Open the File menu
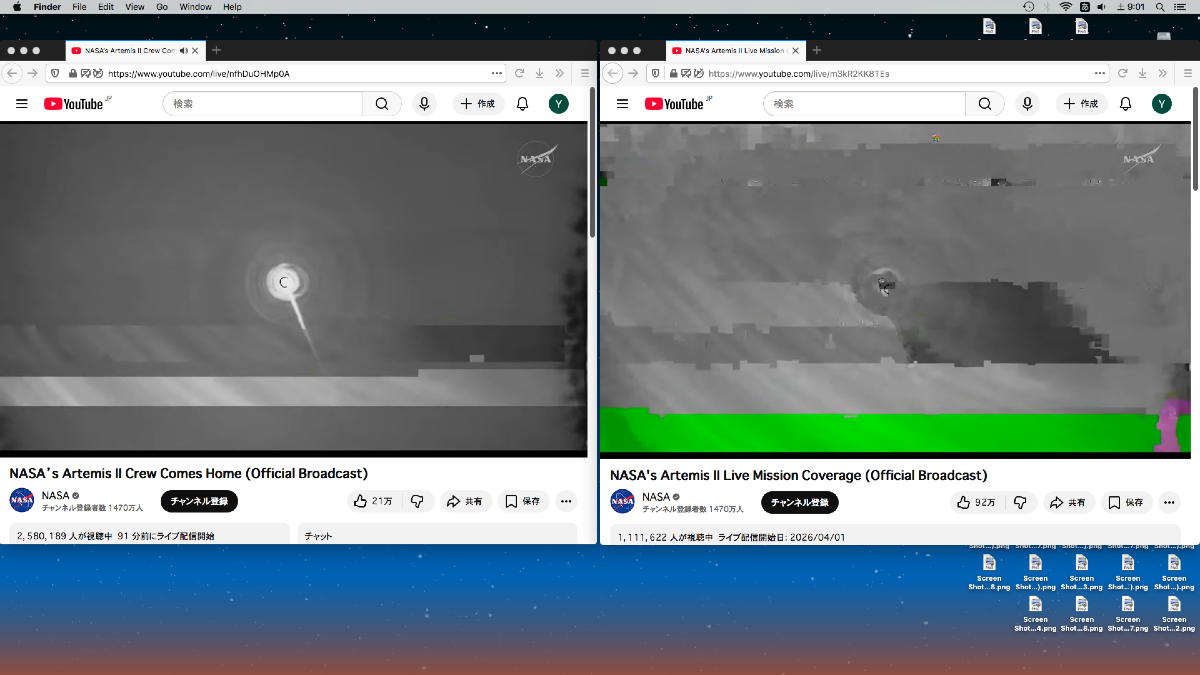Screen dimensions: 1200x675 79,7
